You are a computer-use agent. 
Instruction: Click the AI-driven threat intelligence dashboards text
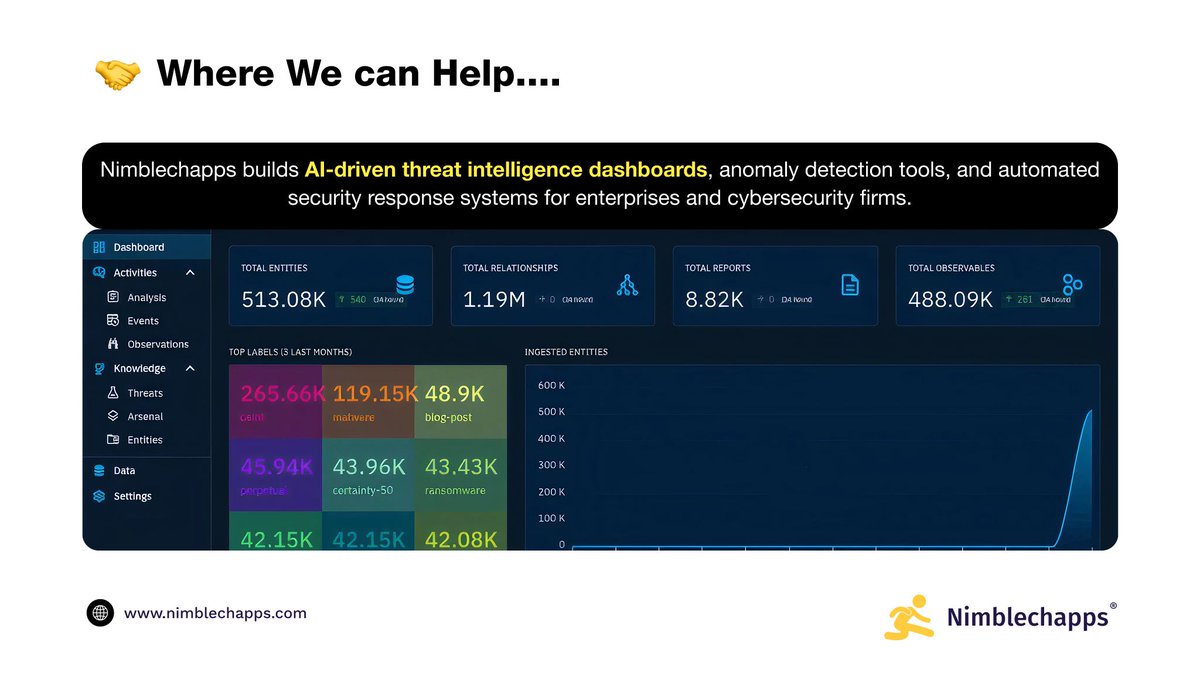coord(506,170)
